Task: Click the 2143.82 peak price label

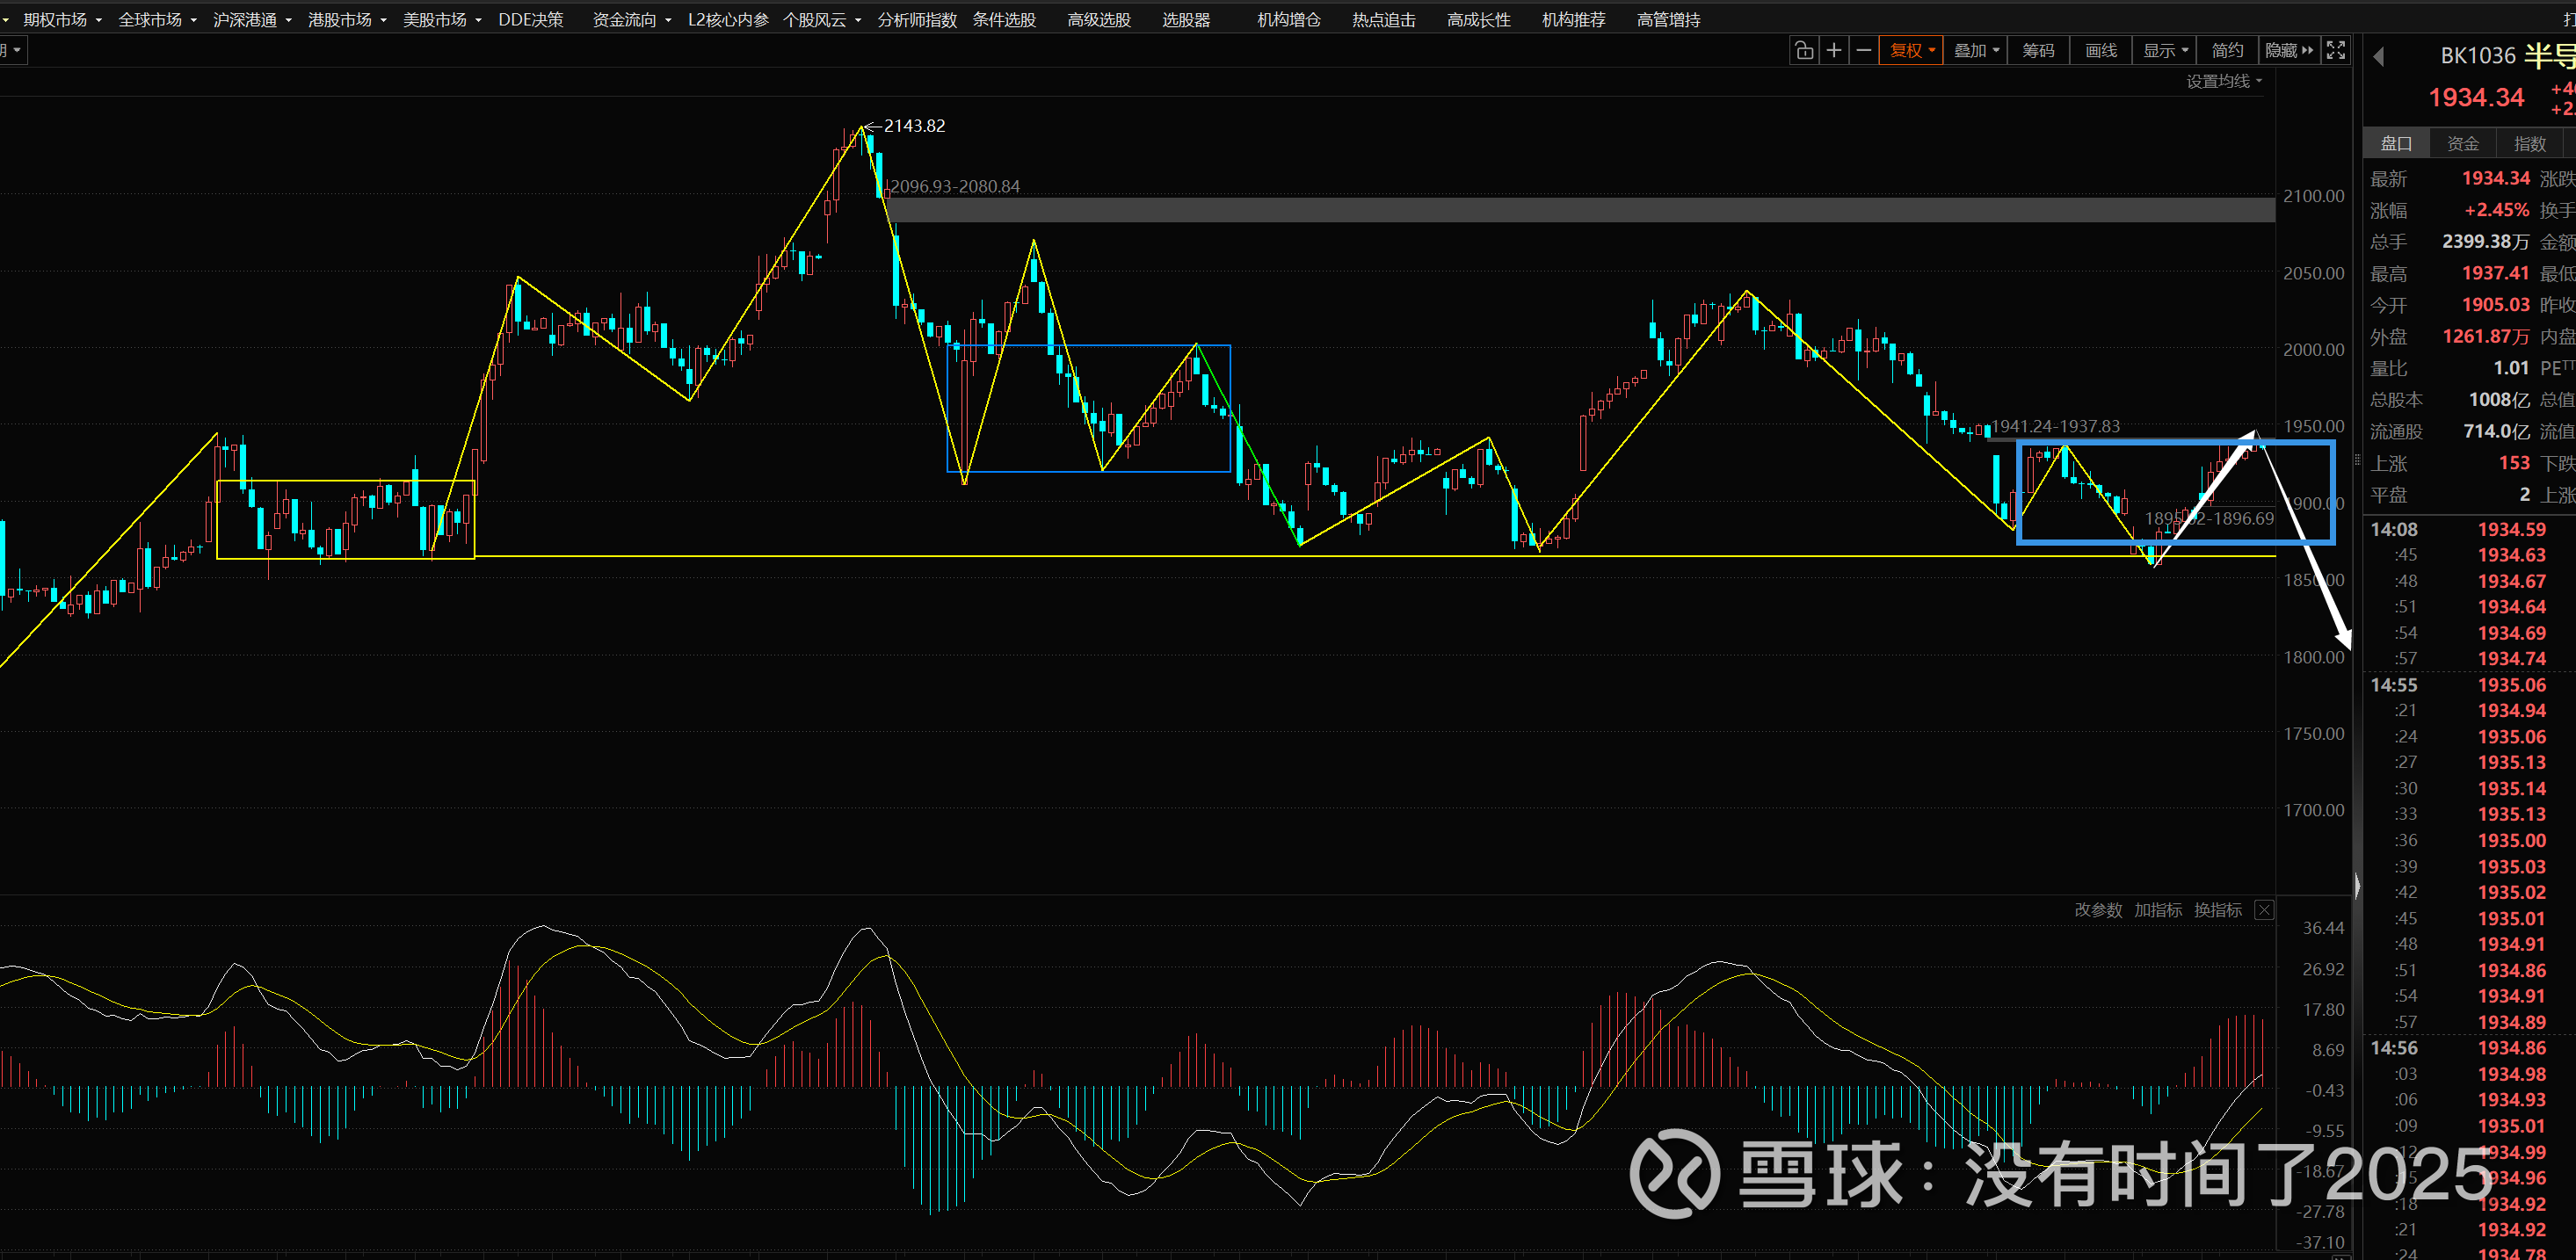Action: point(914,126)
